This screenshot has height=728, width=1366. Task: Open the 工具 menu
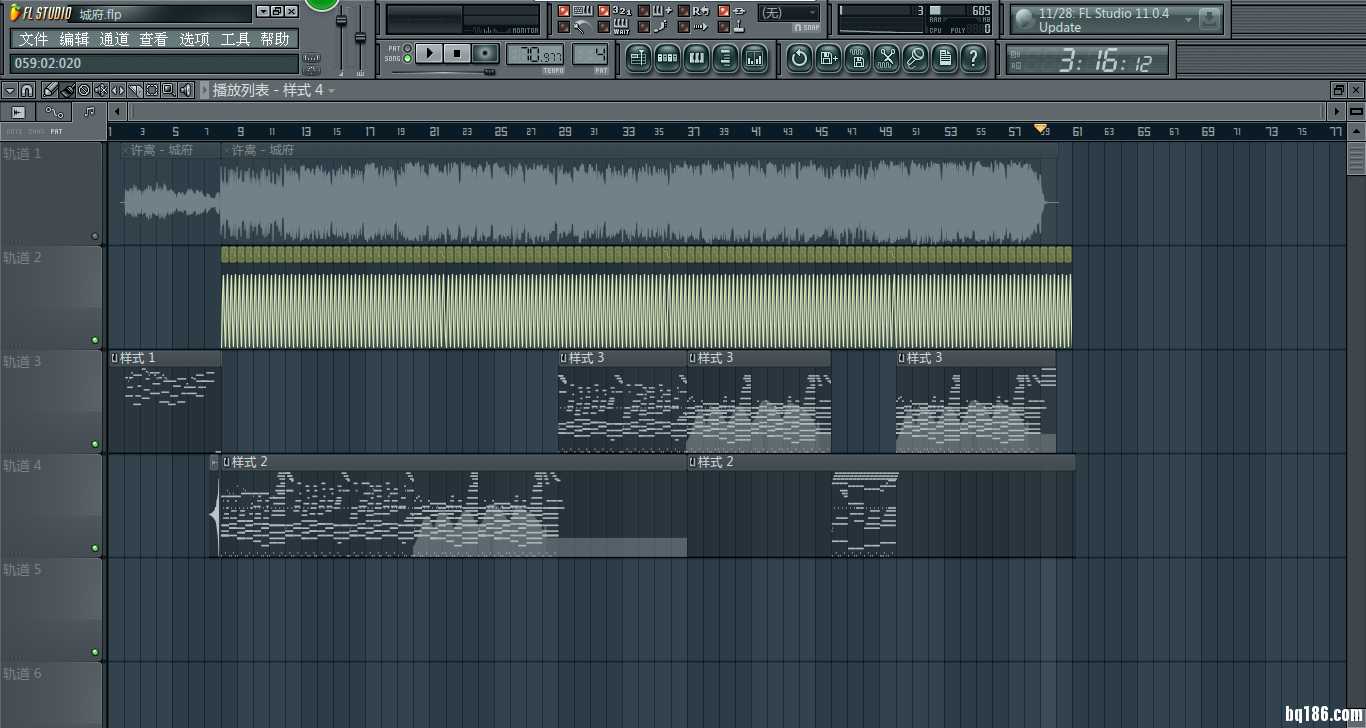(235, 39)
